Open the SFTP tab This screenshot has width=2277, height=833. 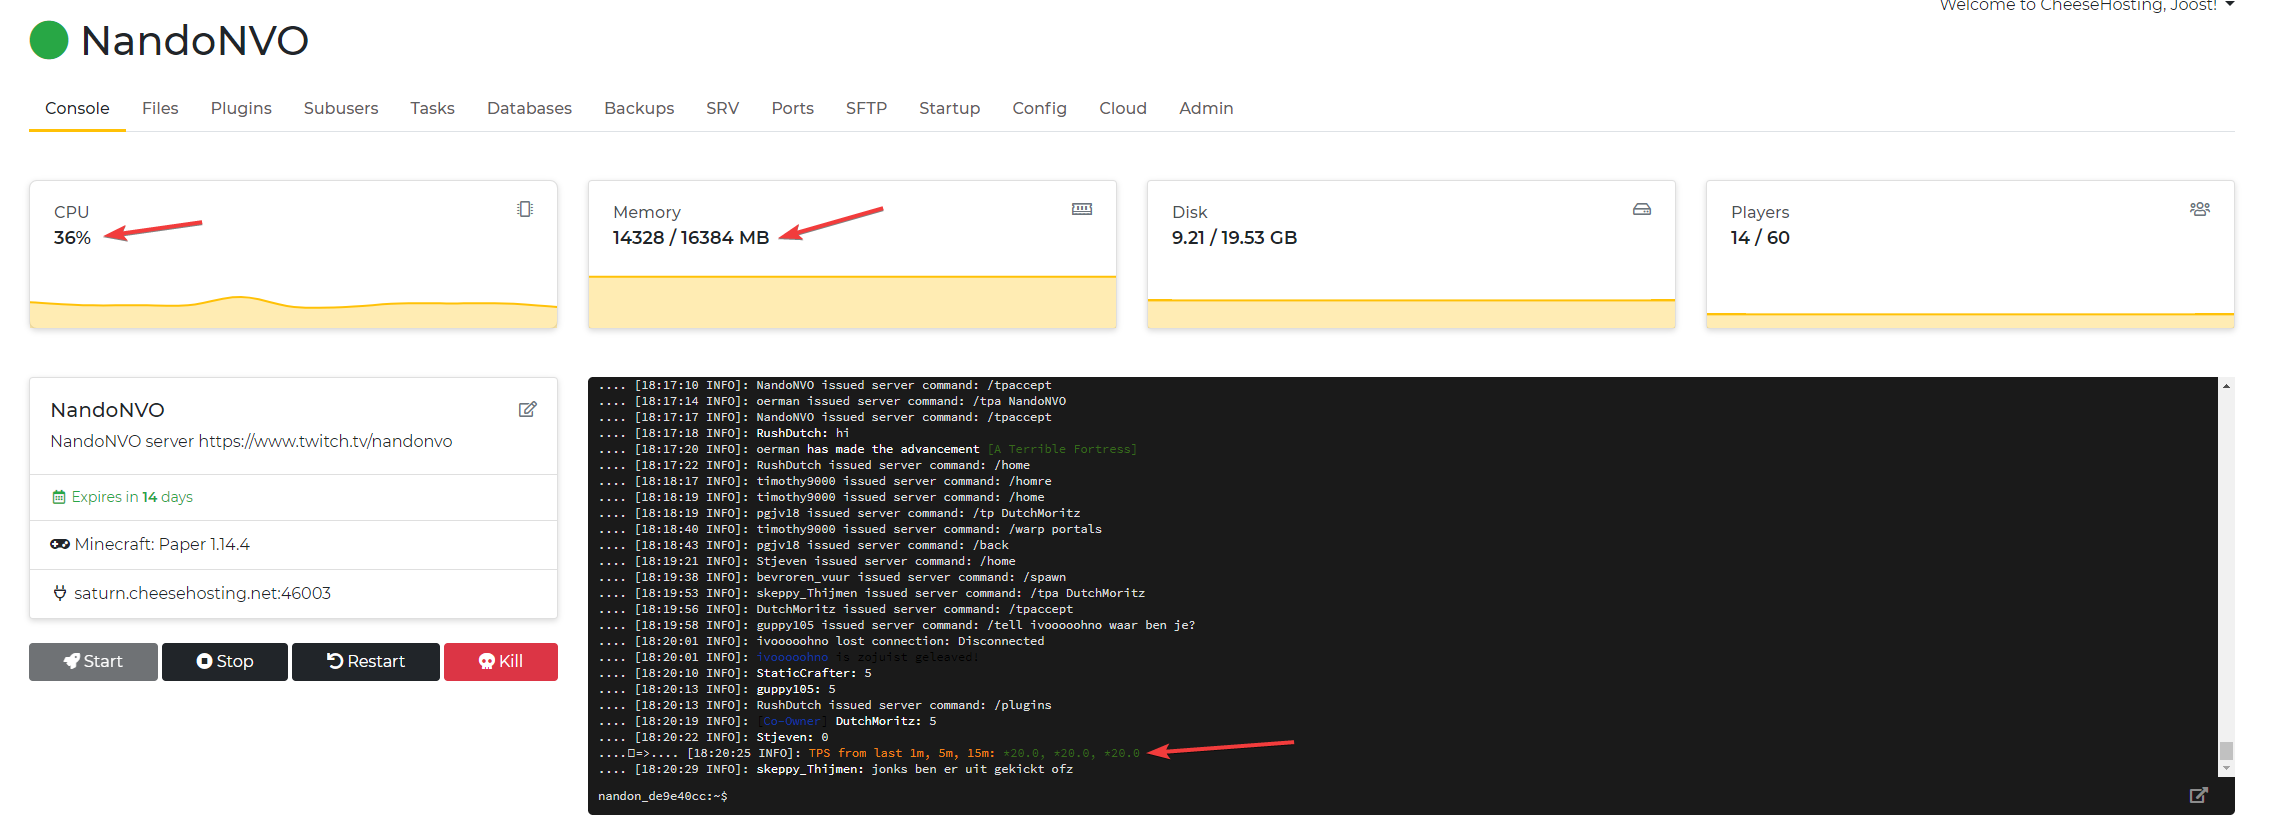point(866,108)
